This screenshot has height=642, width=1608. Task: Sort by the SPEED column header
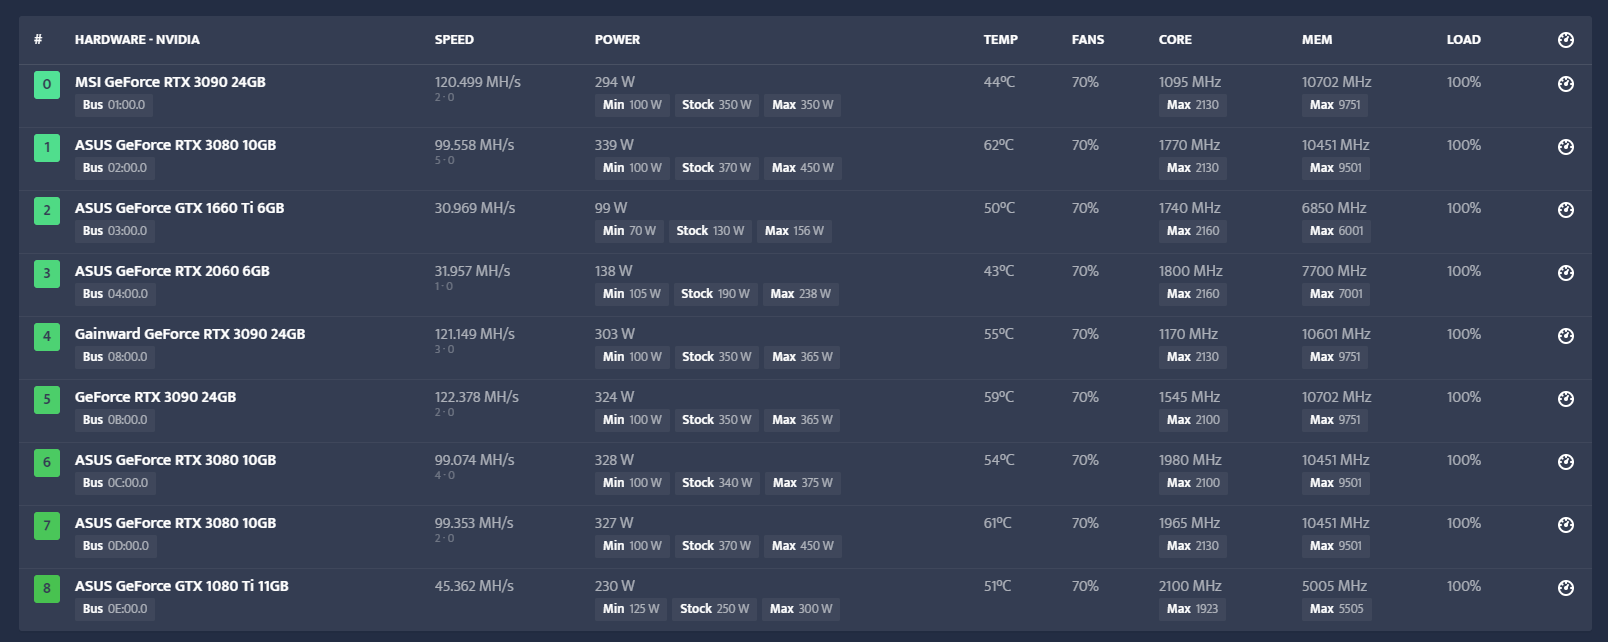coord(454,40)
